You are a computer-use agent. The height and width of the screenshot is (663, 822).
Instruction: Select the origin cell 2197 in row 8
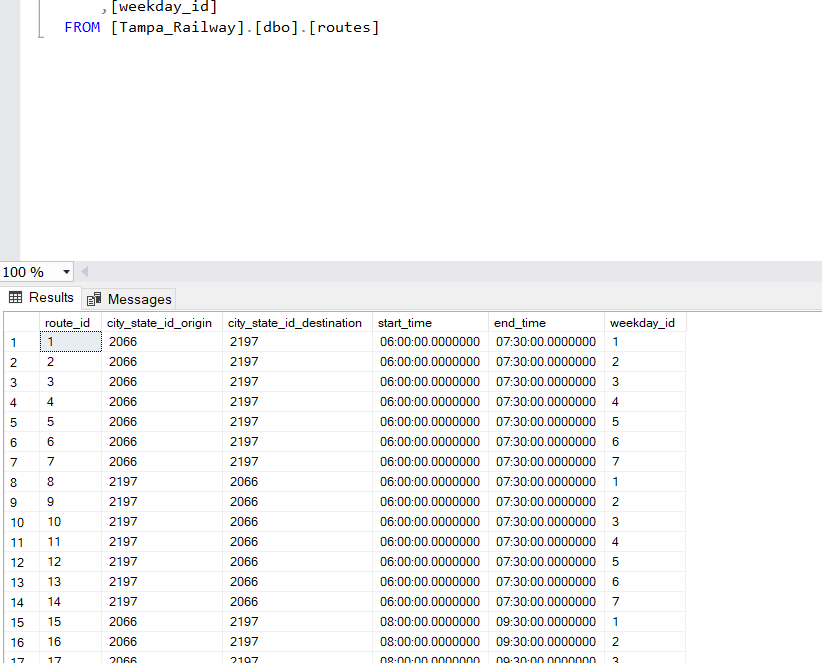(161, 482)
